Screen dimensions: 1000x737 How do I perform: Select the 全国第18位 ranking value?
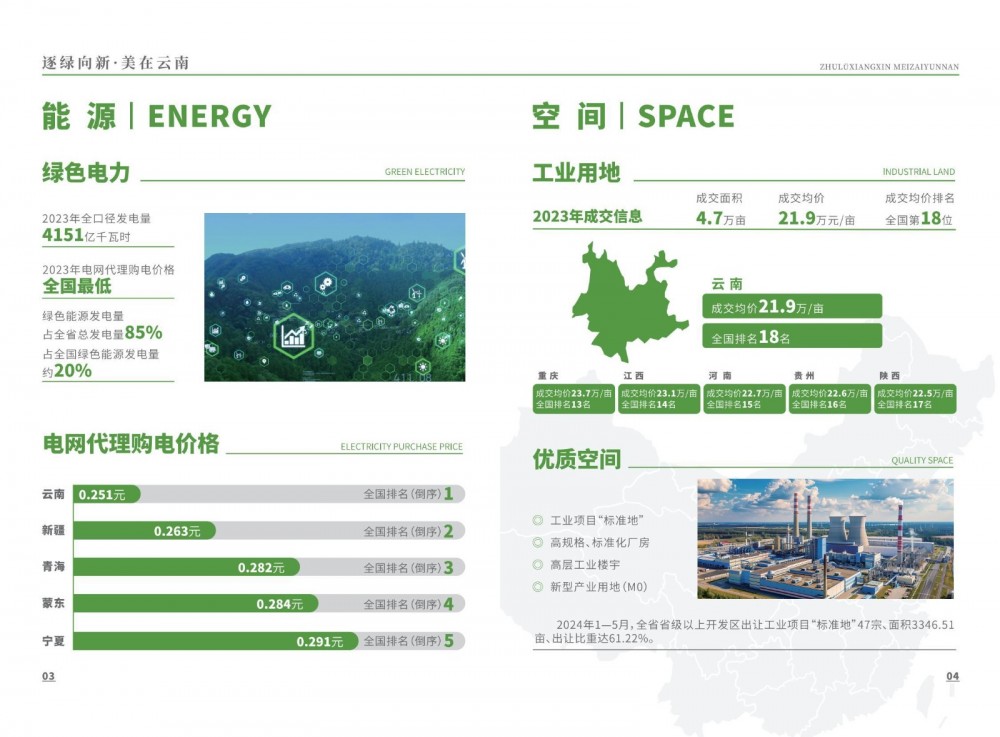click(x=919, y=218)
